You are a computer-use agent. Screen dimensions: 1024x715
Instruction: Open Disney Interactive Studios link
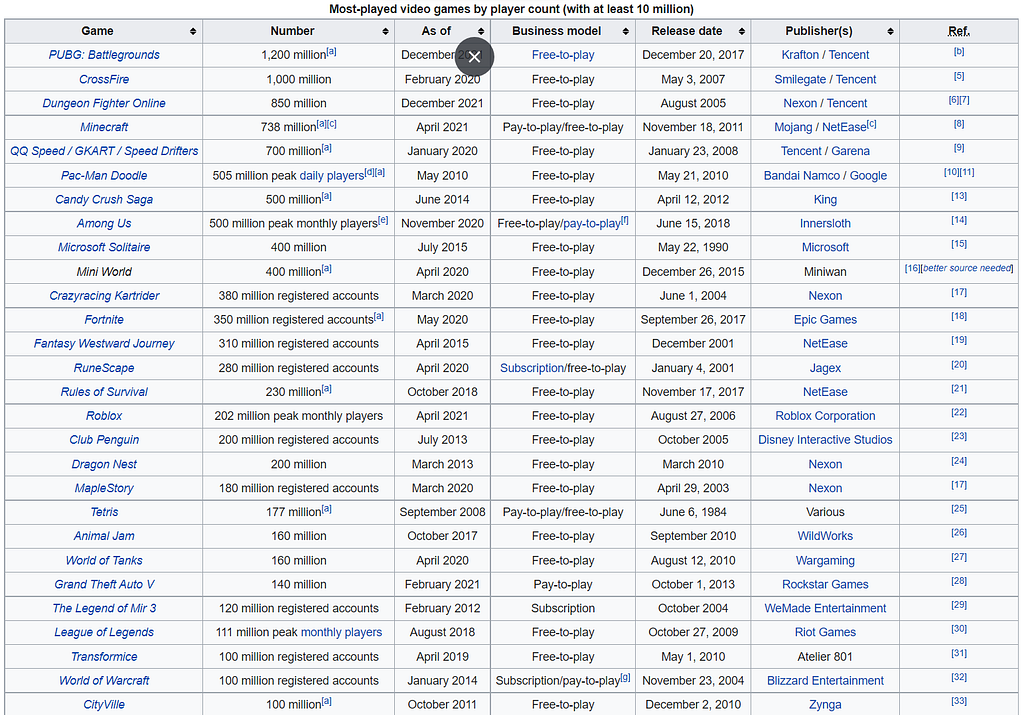pyautogui.click(x=825, y=440)
